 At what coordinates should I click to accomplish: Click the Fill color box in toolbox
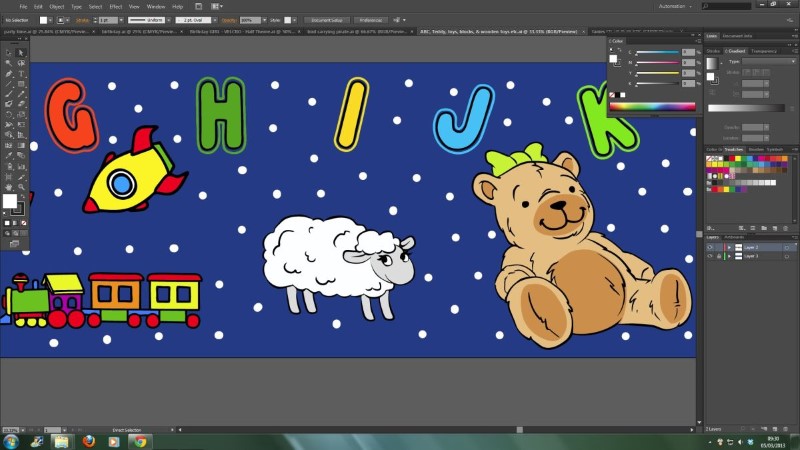tap(11, 201)
